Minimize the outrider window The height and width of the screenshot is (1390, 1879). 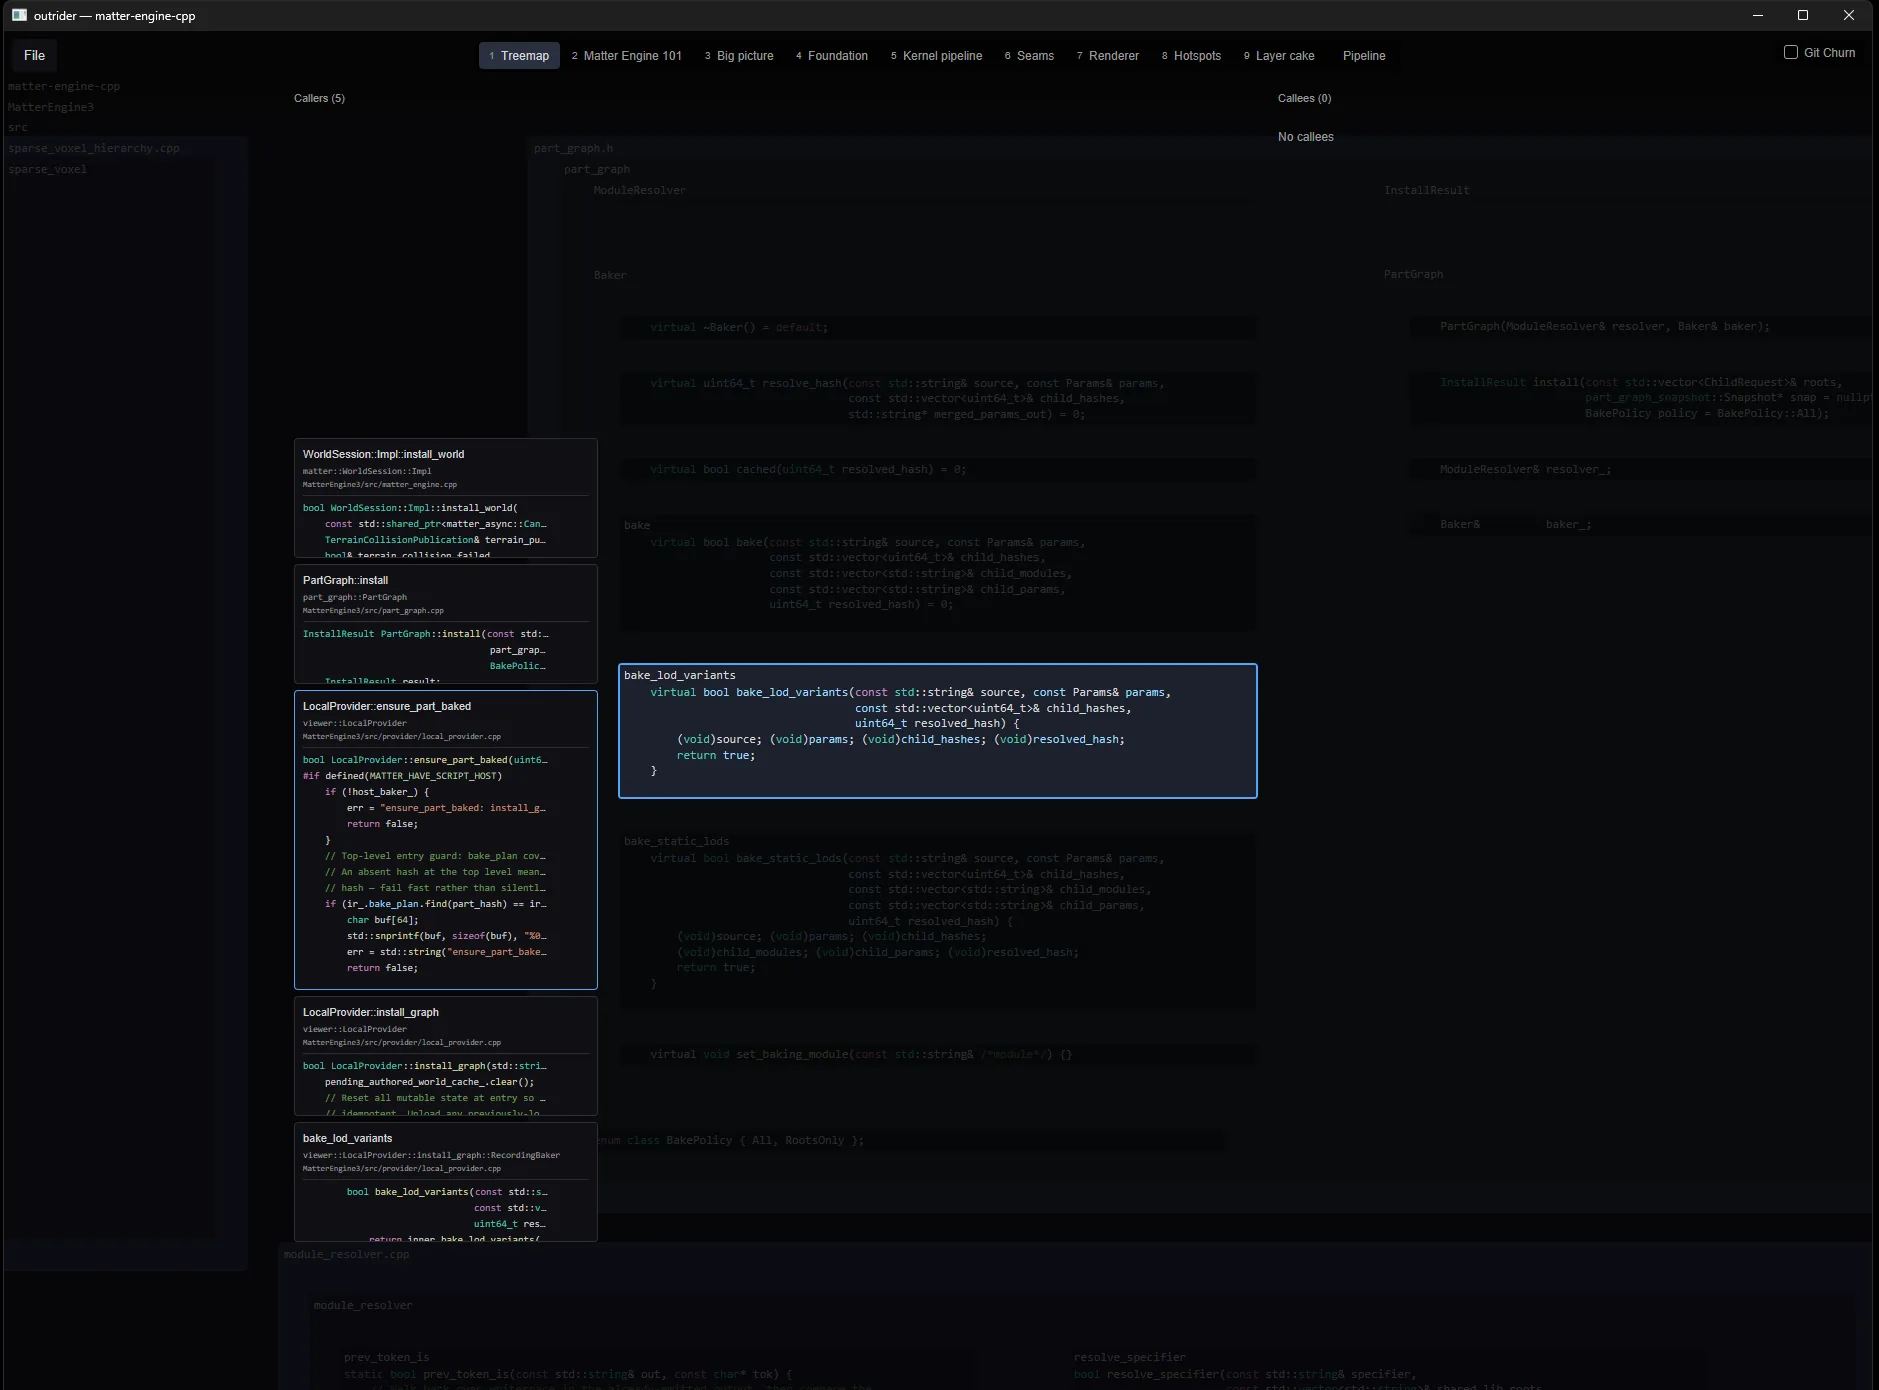pos(1758,15)
